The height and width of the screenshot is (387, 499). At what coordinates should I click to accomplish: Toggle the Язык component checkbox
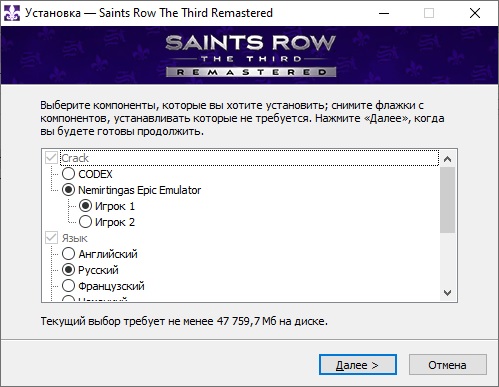[x=51, y=238]
